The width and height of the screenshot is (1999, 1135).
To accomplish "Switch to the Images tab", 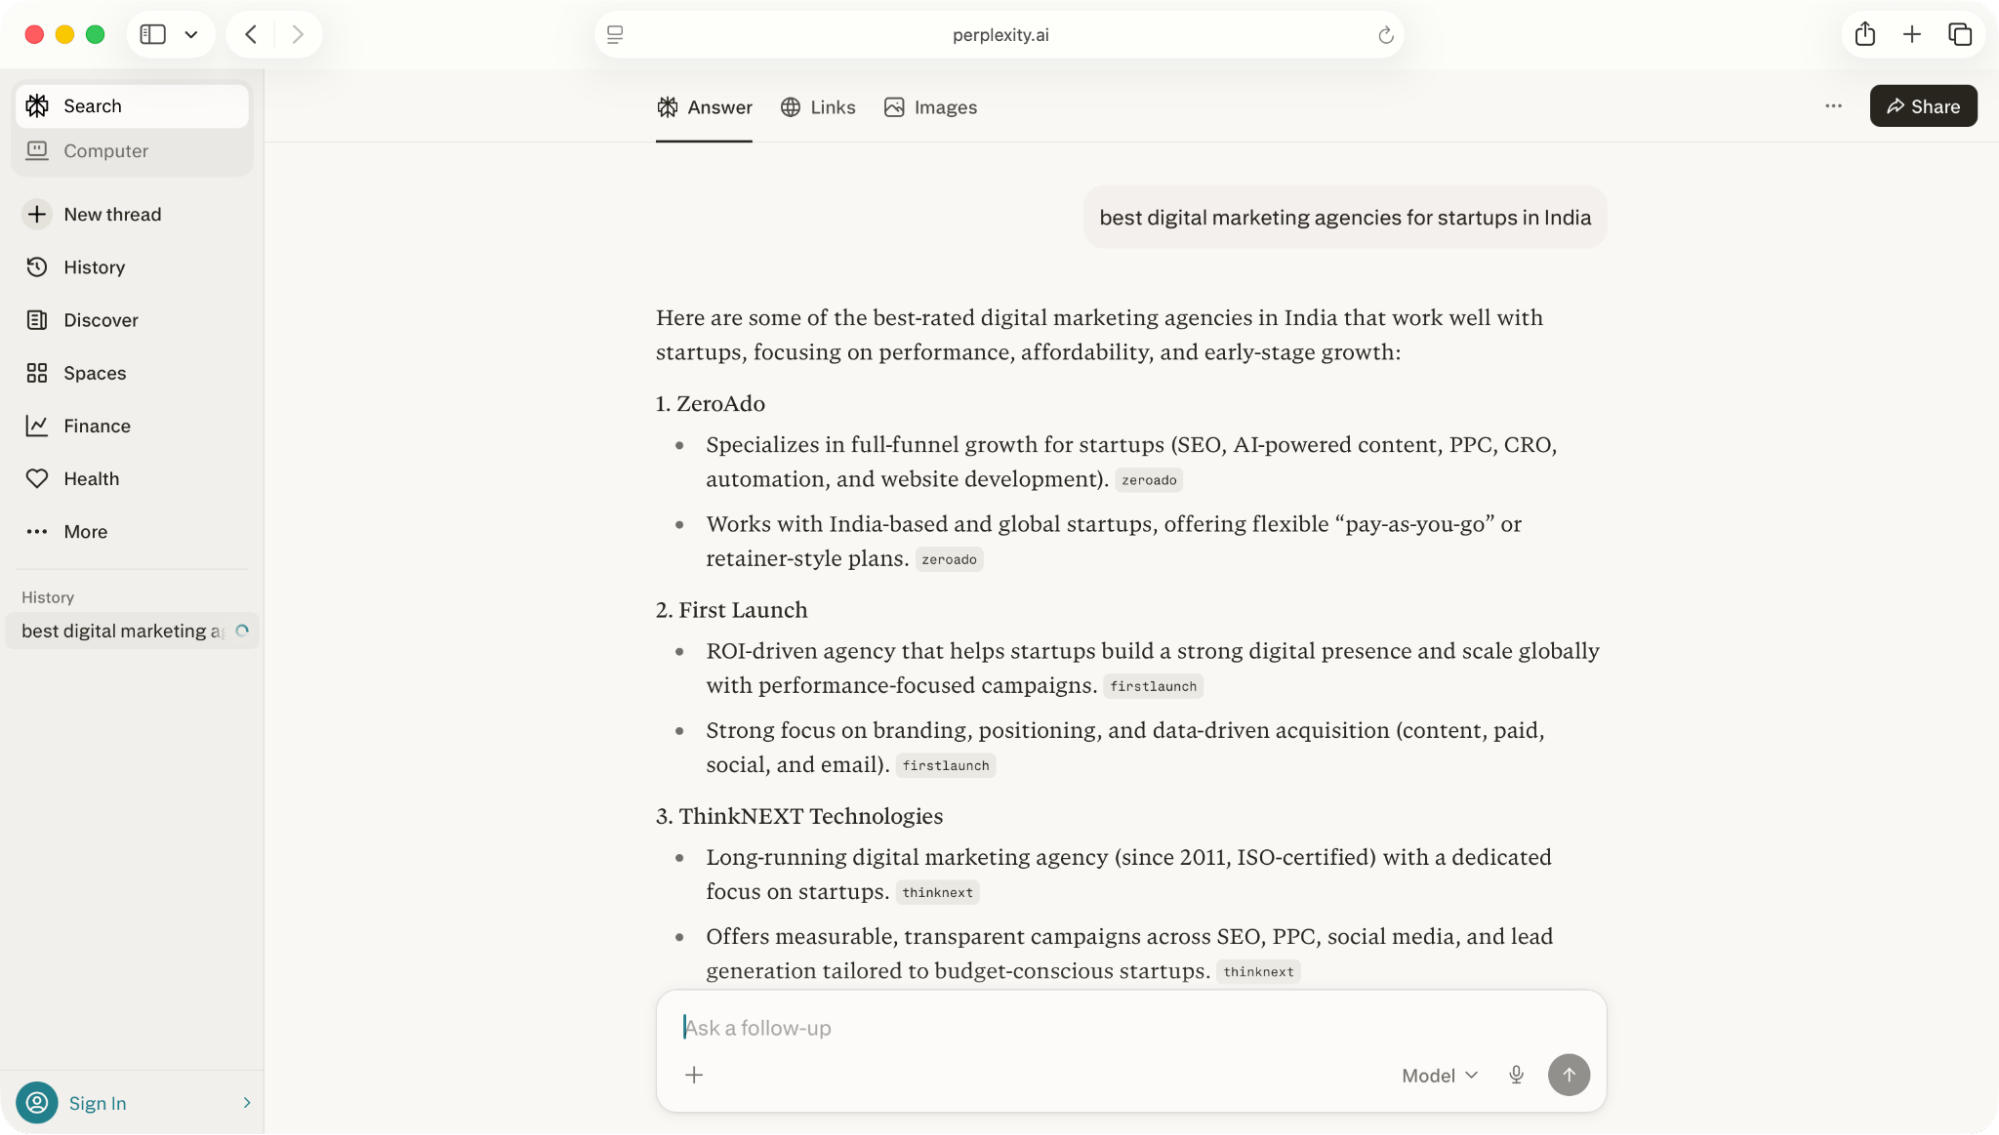I will click(929, 107).
